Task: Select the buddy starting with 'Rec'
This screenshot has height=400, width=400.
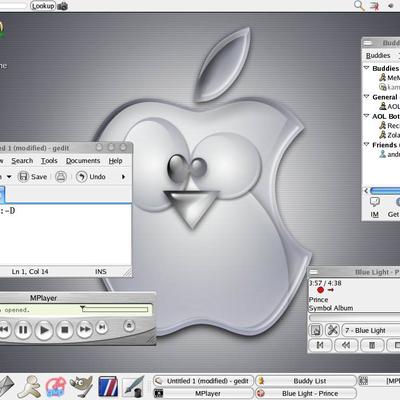Action: click(389, 126)
